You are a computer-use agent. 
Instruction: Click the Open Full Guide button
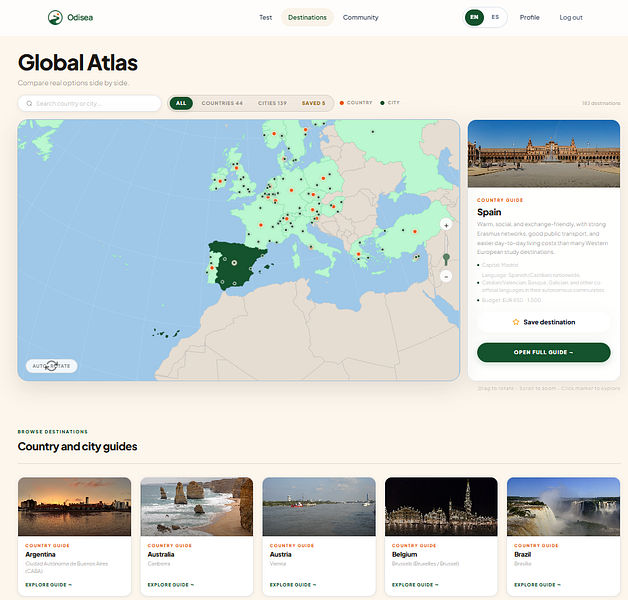pyautogui.click(x=543, y=352)
